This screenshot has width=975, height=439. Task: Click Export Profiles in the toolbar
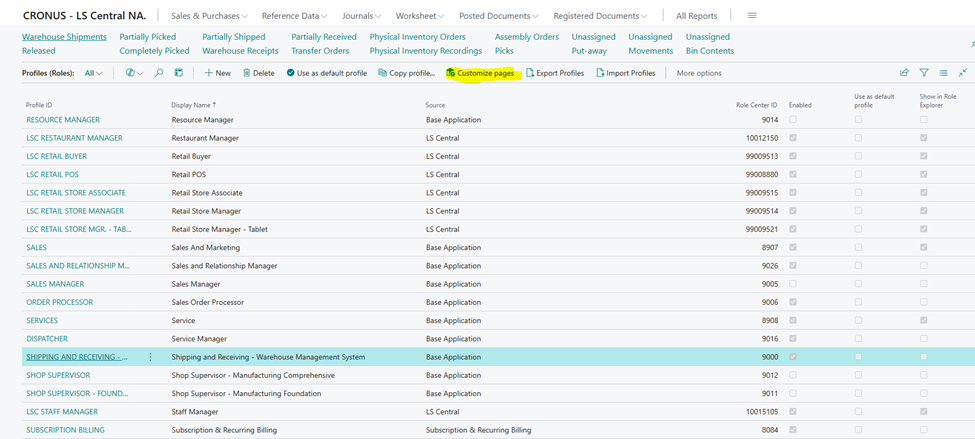(x=554, y=73)
